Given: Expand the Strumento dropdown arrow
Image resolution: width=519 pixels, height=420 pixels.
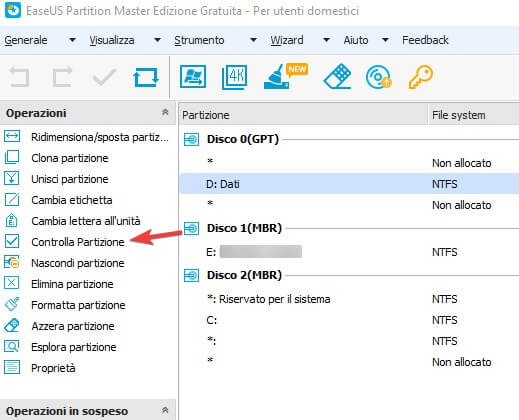Looking at the screenshot, I should point(253,40).
